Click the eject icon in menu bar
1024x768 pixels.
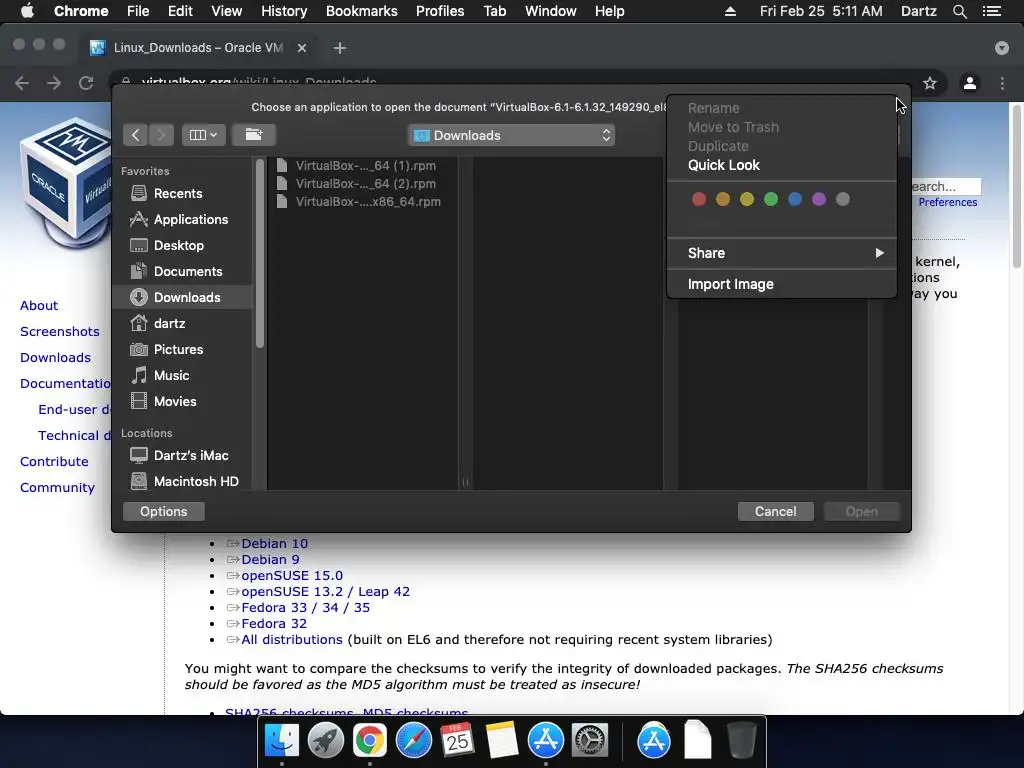pyautogui.click(x=730, y=11)
